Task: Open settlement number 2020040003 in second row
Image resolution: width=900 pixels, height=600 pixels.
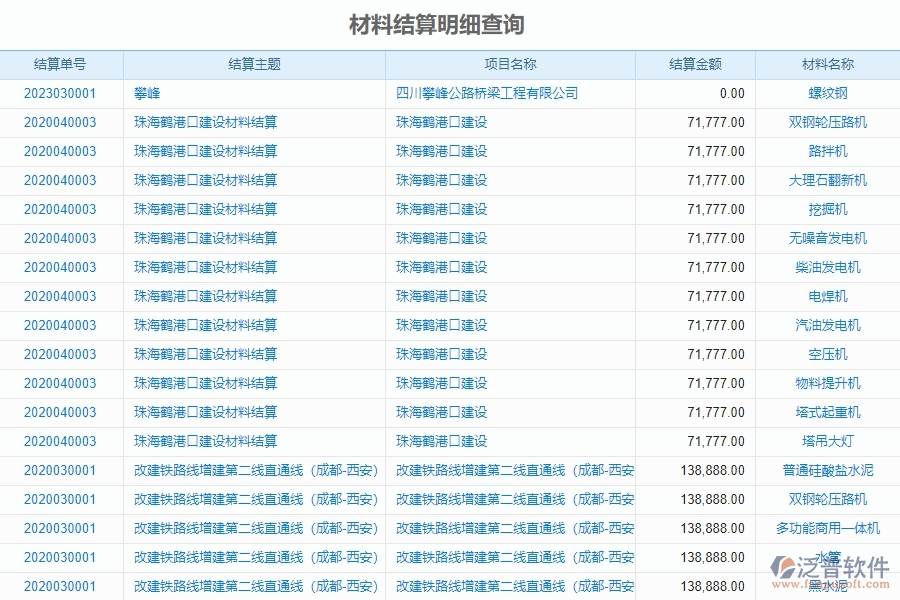Action: coord(62,122)
